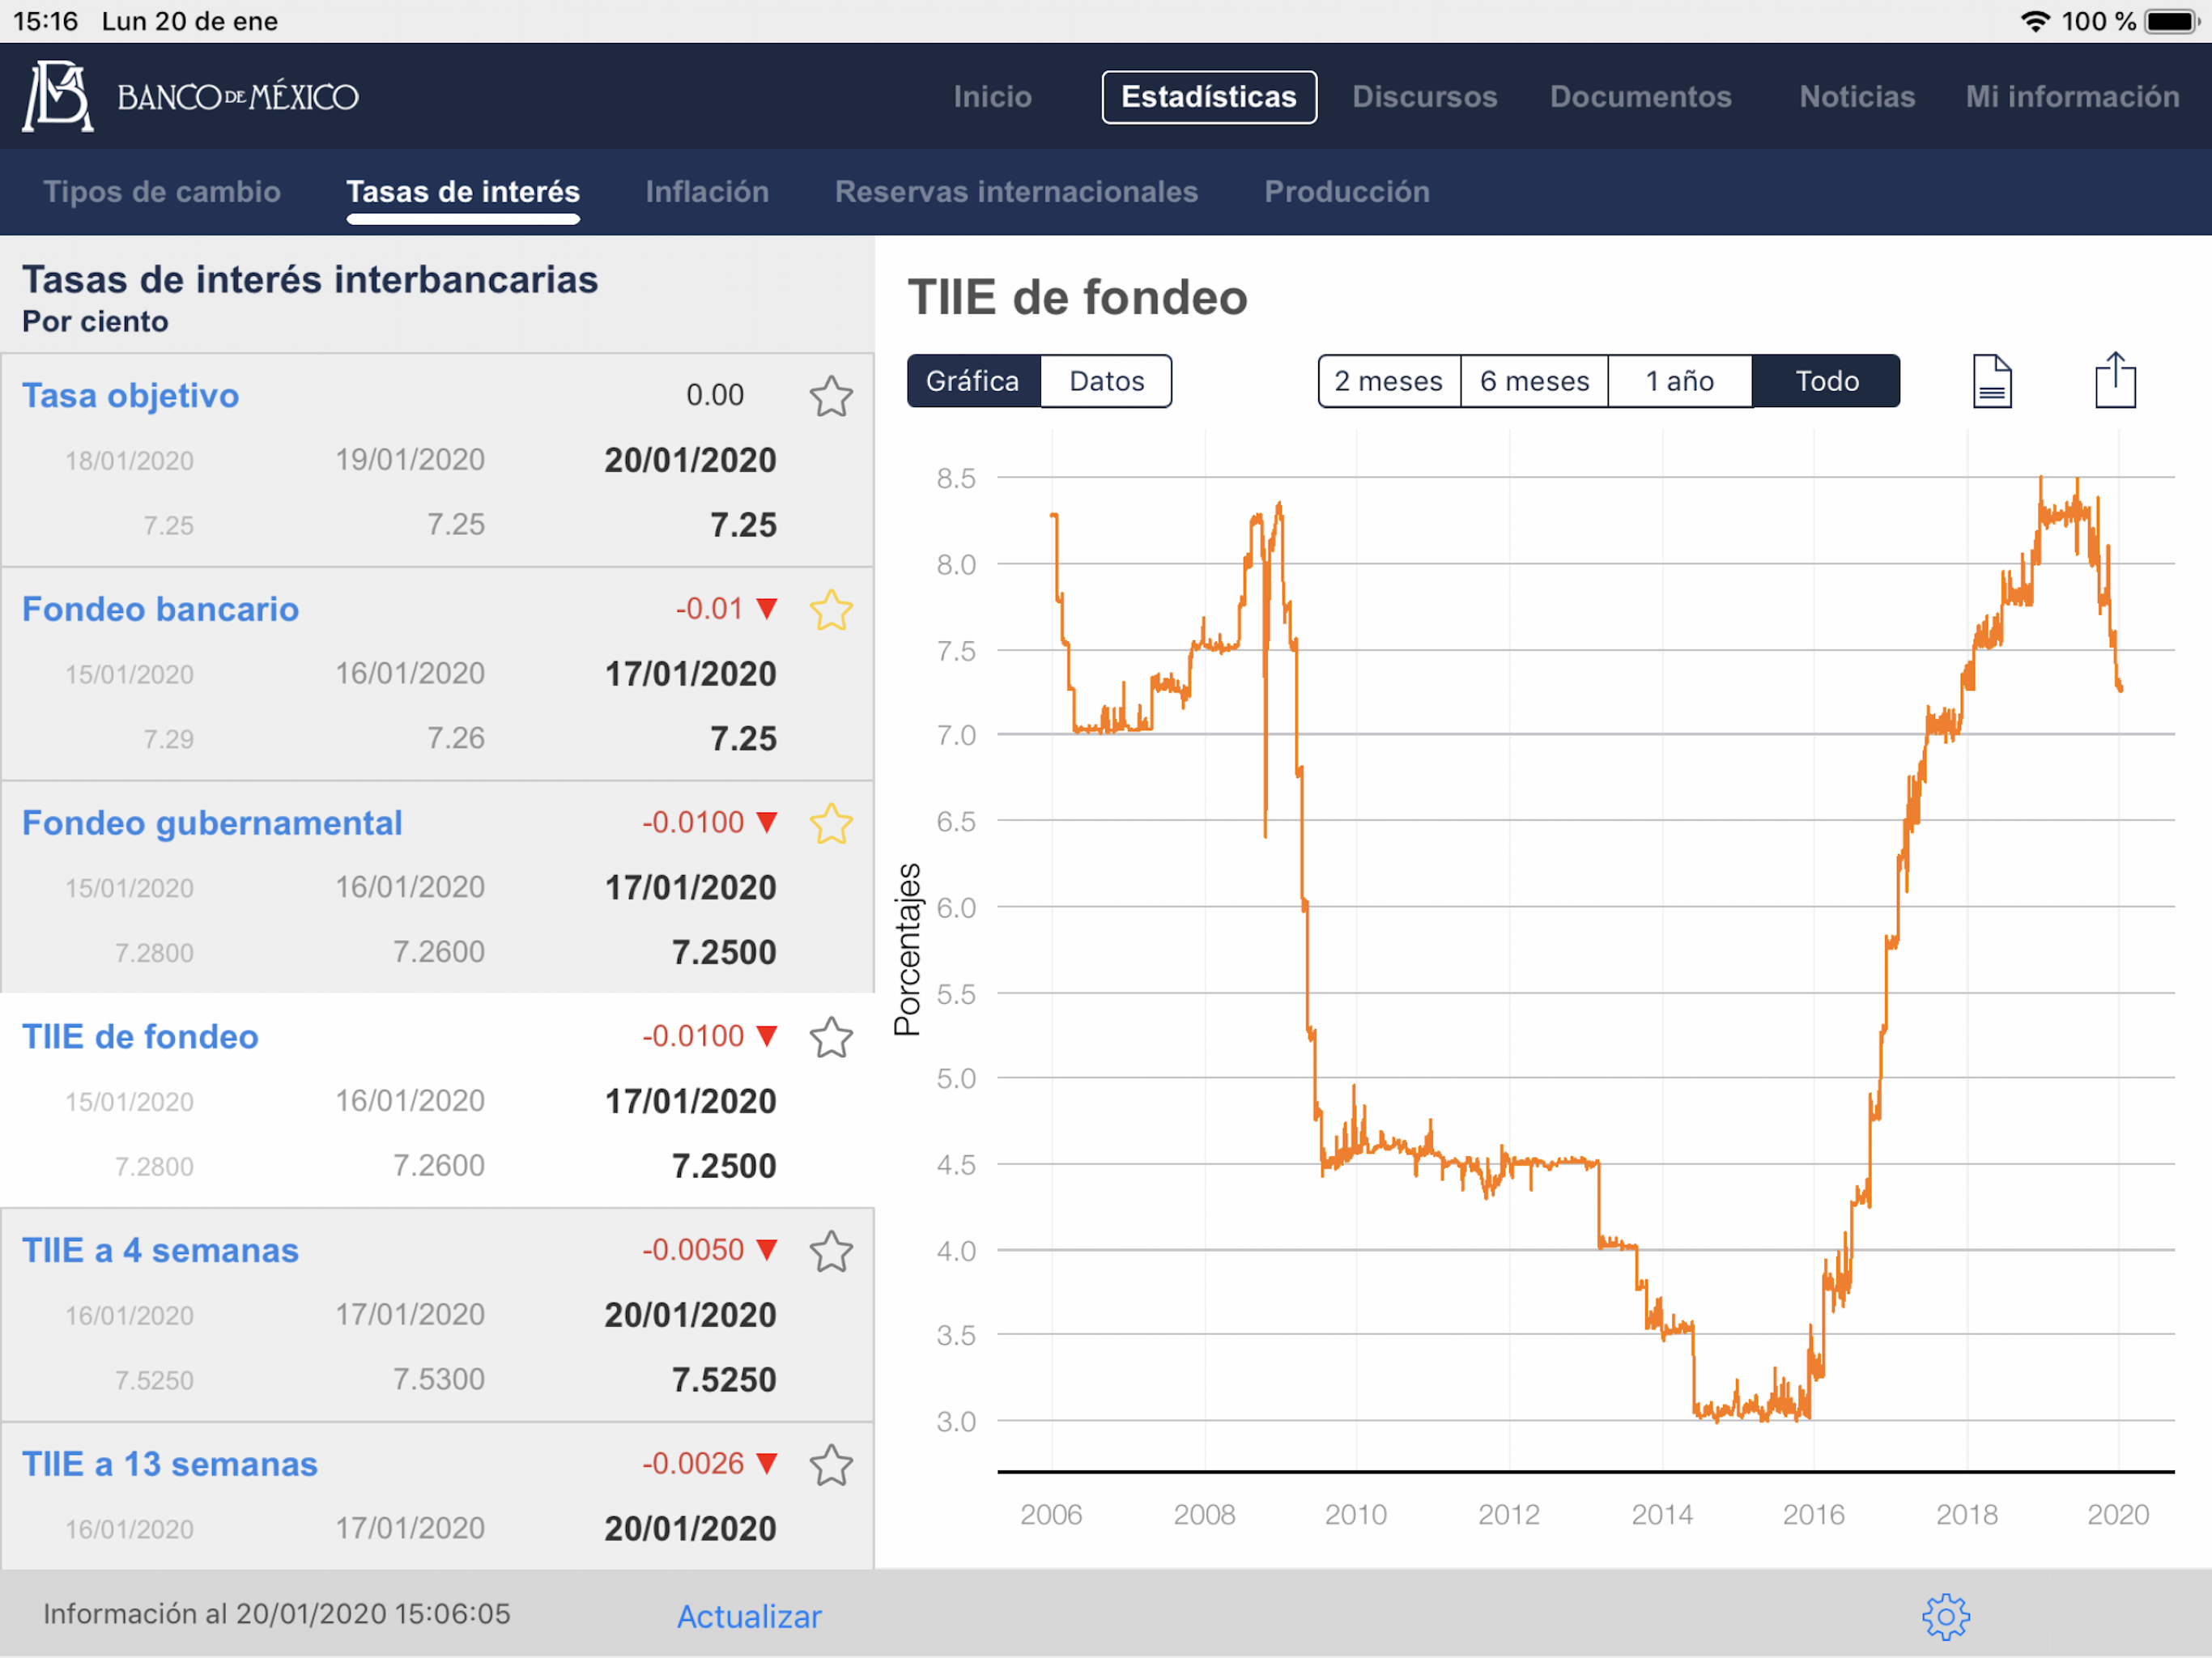
Task: Open the Fondeo gubernamental series
Action: pyautogui.click(x=212, y=823)
